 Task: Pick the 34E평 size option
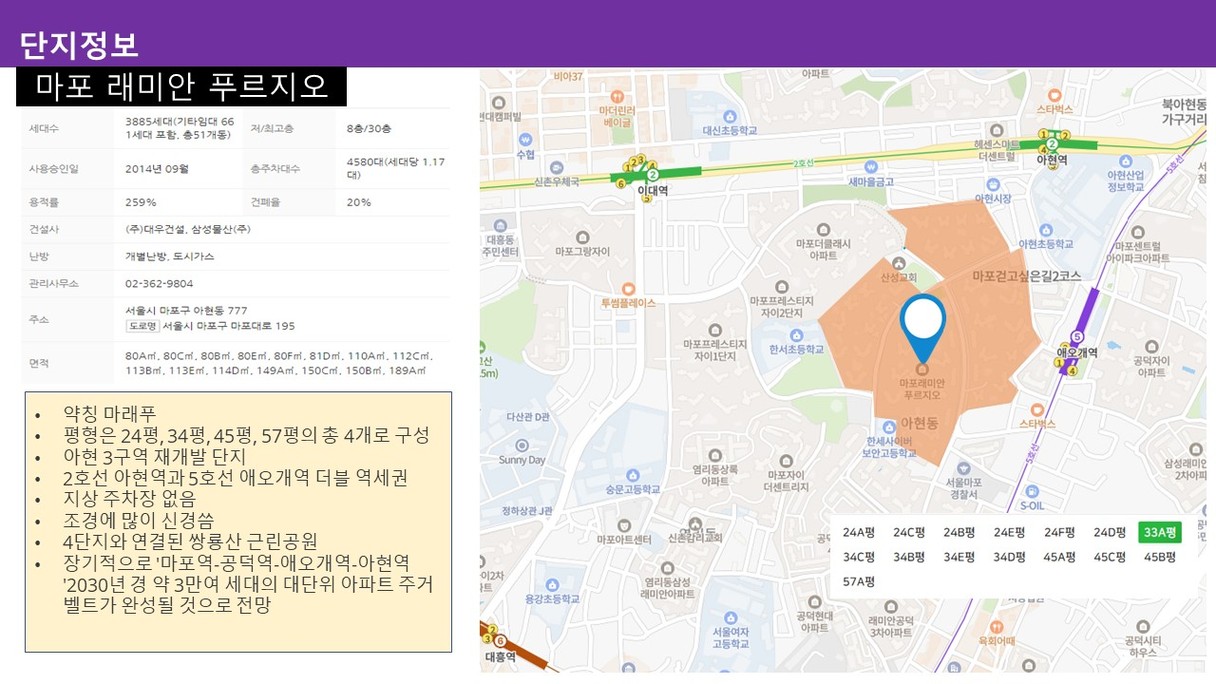pos(959,557)
